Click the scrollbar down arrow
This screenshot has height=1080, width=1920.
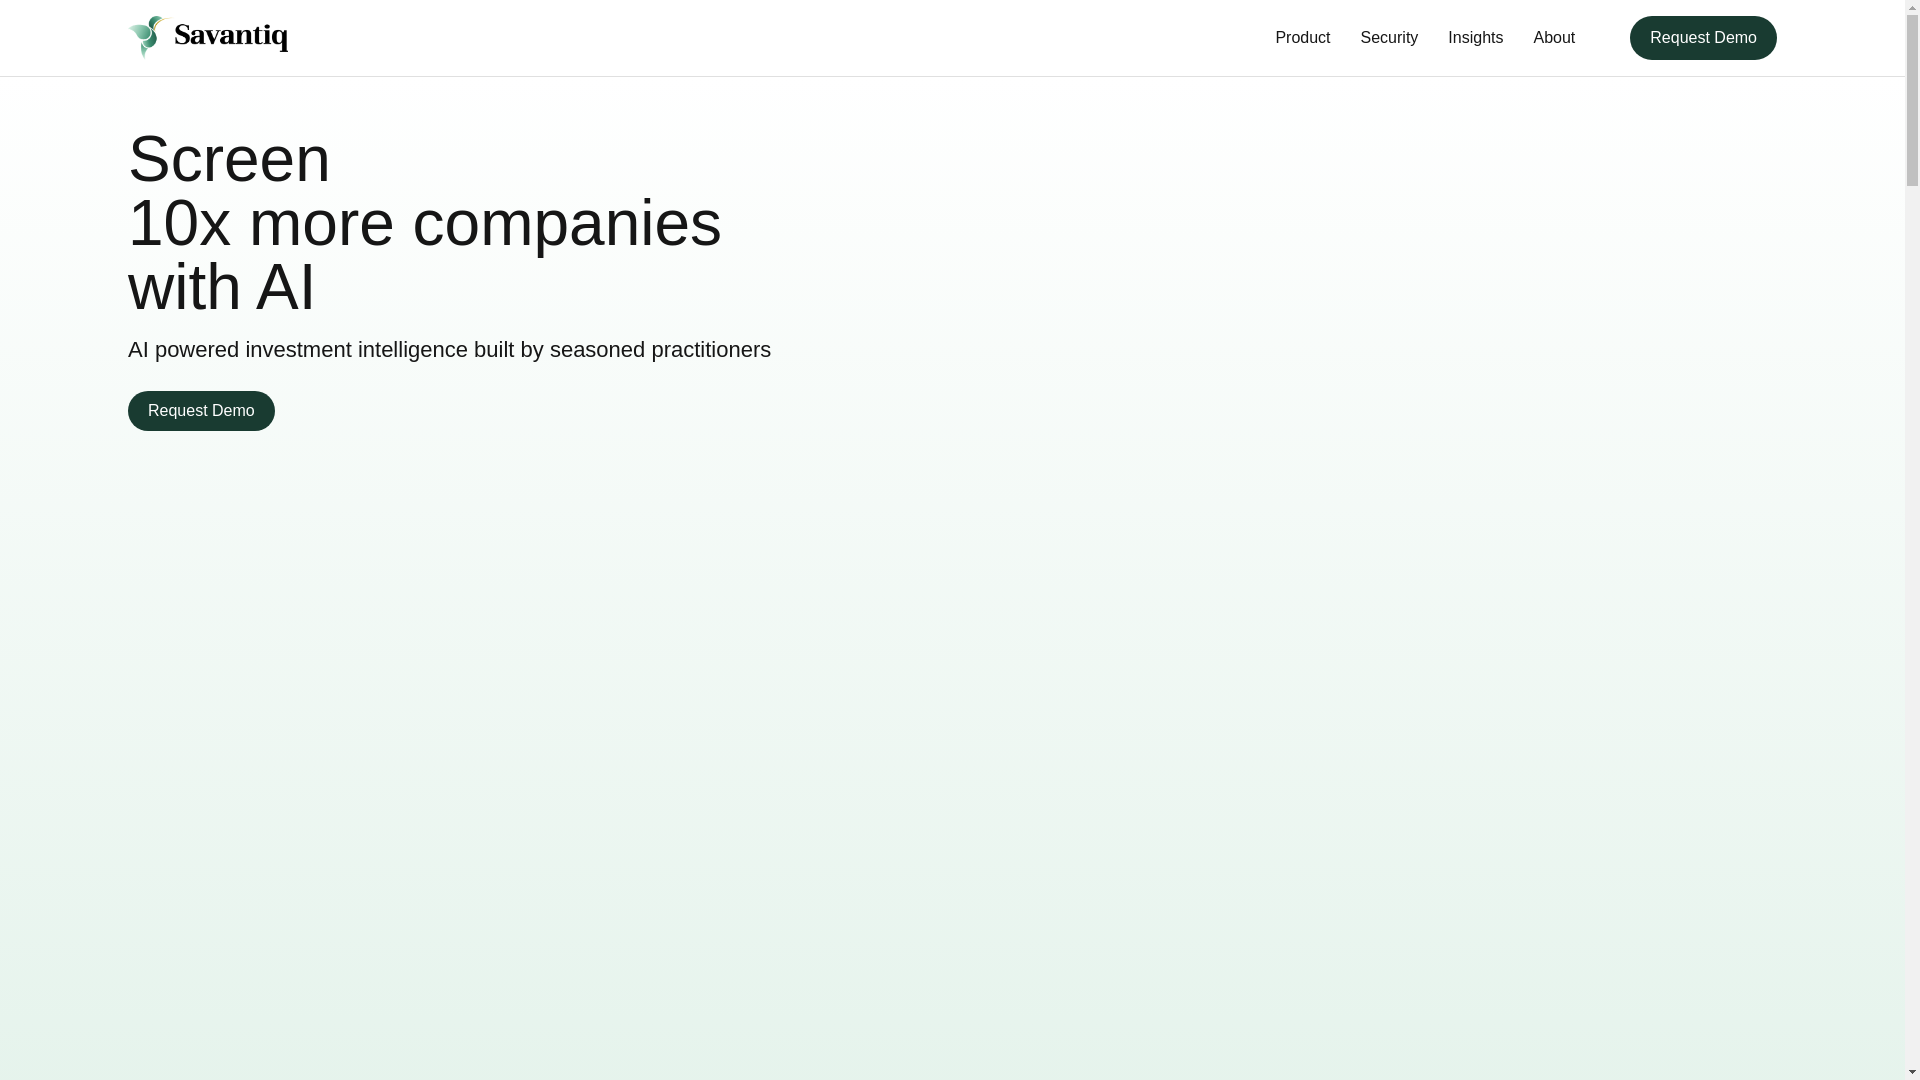pyautogui.click(x=1912, y=1072)
